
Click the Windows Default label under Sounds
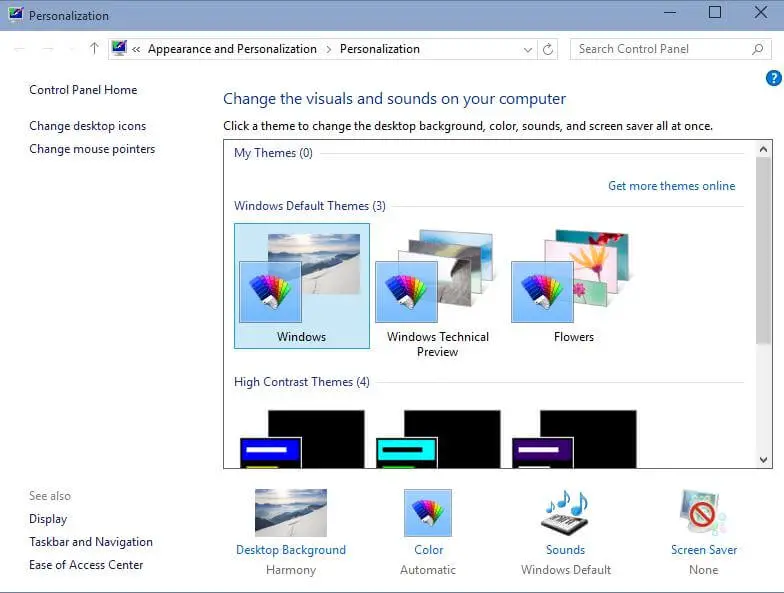click(566, 570)
